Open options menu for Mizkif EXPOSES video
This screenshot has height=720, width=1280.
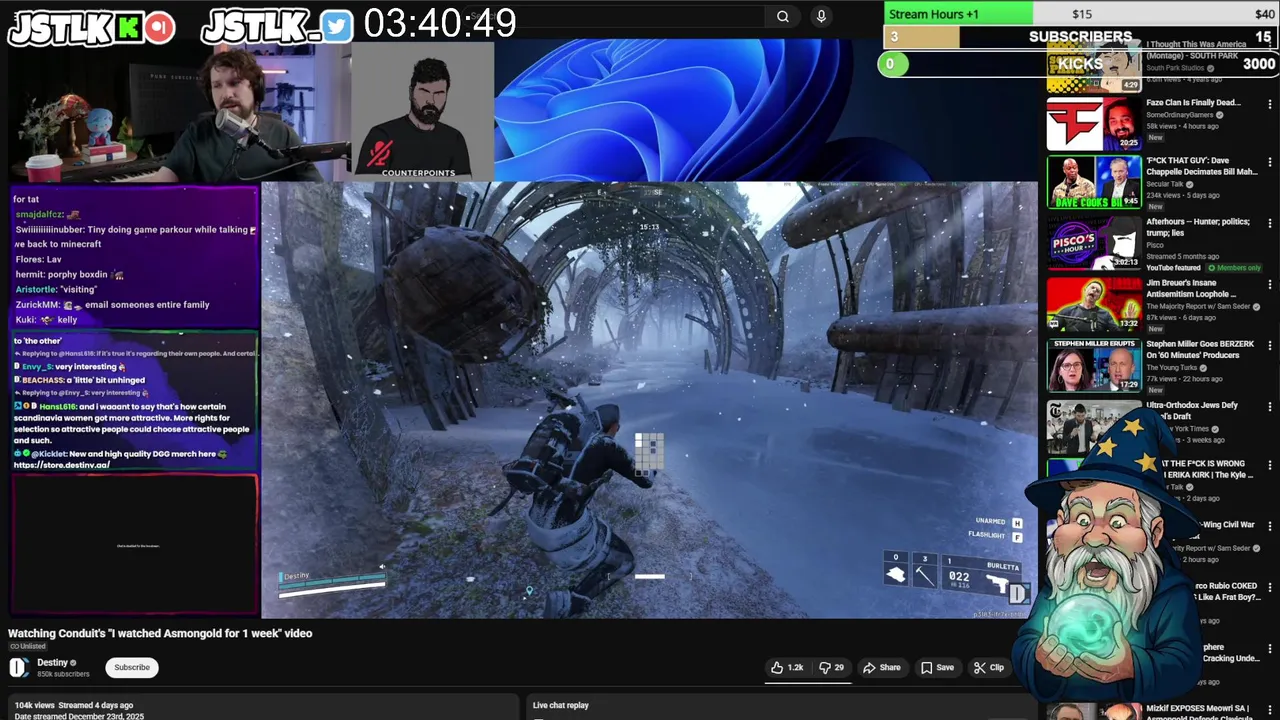(x=1270, y=710)
